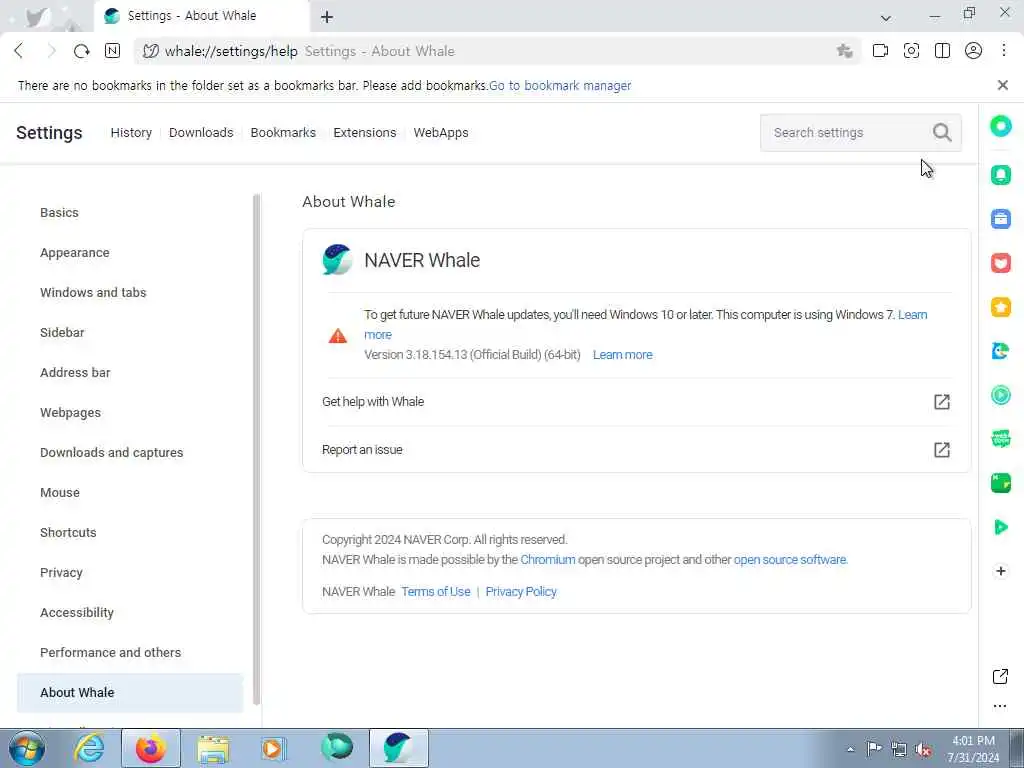Open the green triangle play sidebar icon
This screenshot has height=768, width=1024.
[1000, 527]
